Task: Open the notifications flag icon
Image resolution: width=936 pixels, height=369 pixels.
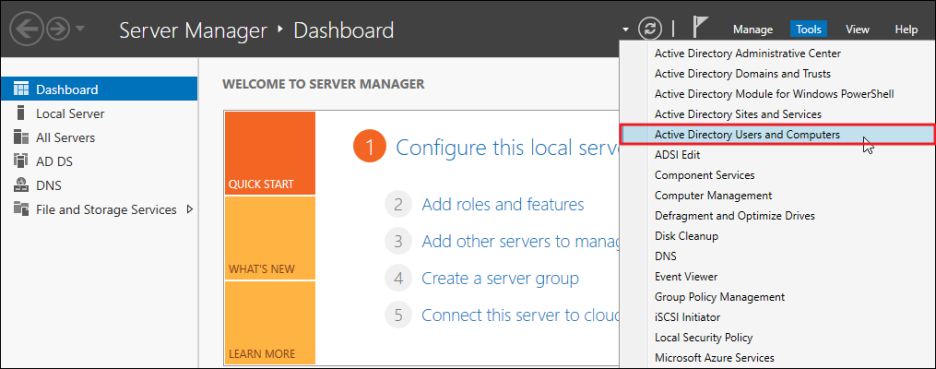Action: (x=700, y=27)
